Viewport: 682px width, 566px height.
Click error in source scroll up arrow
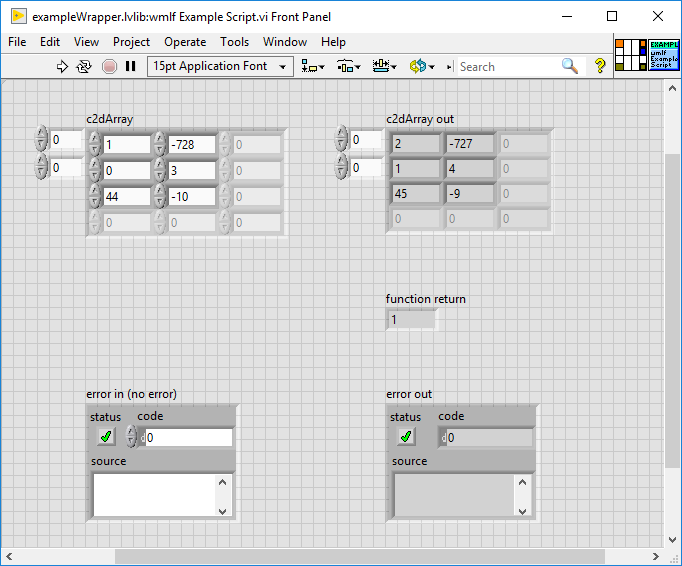click(222, 482)
